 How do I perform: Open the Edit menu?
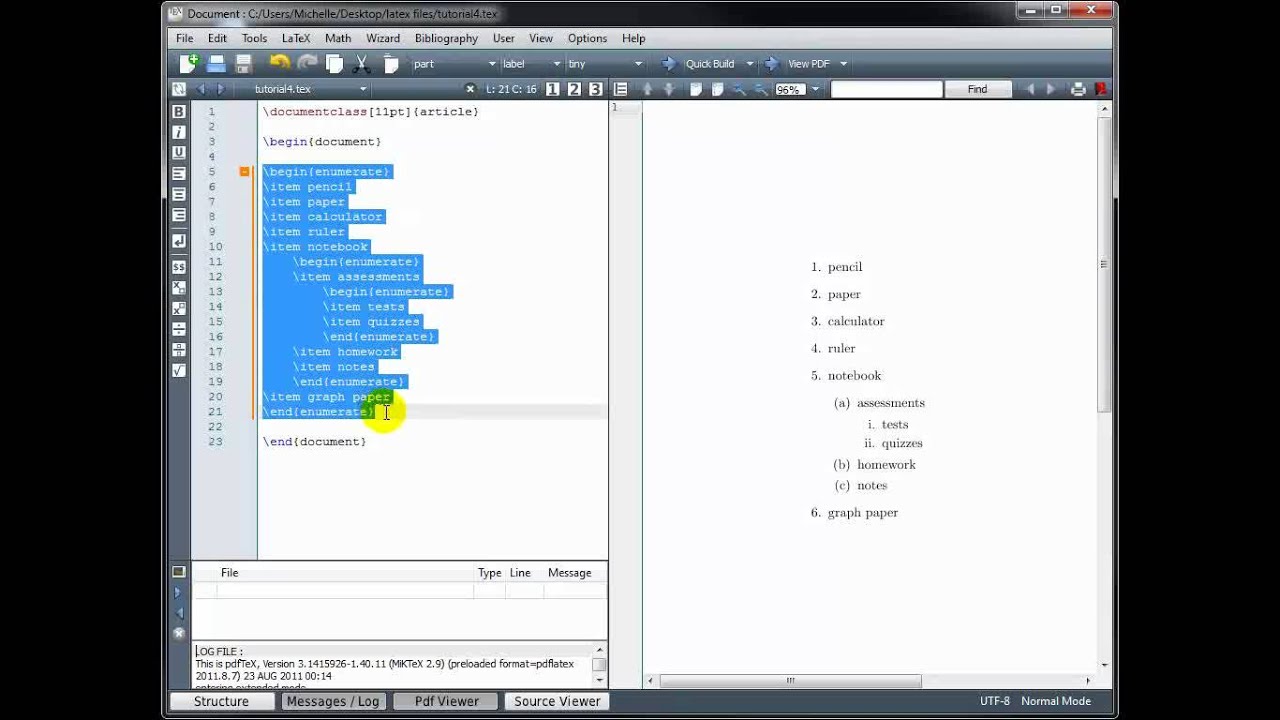[x=217, y=38]
